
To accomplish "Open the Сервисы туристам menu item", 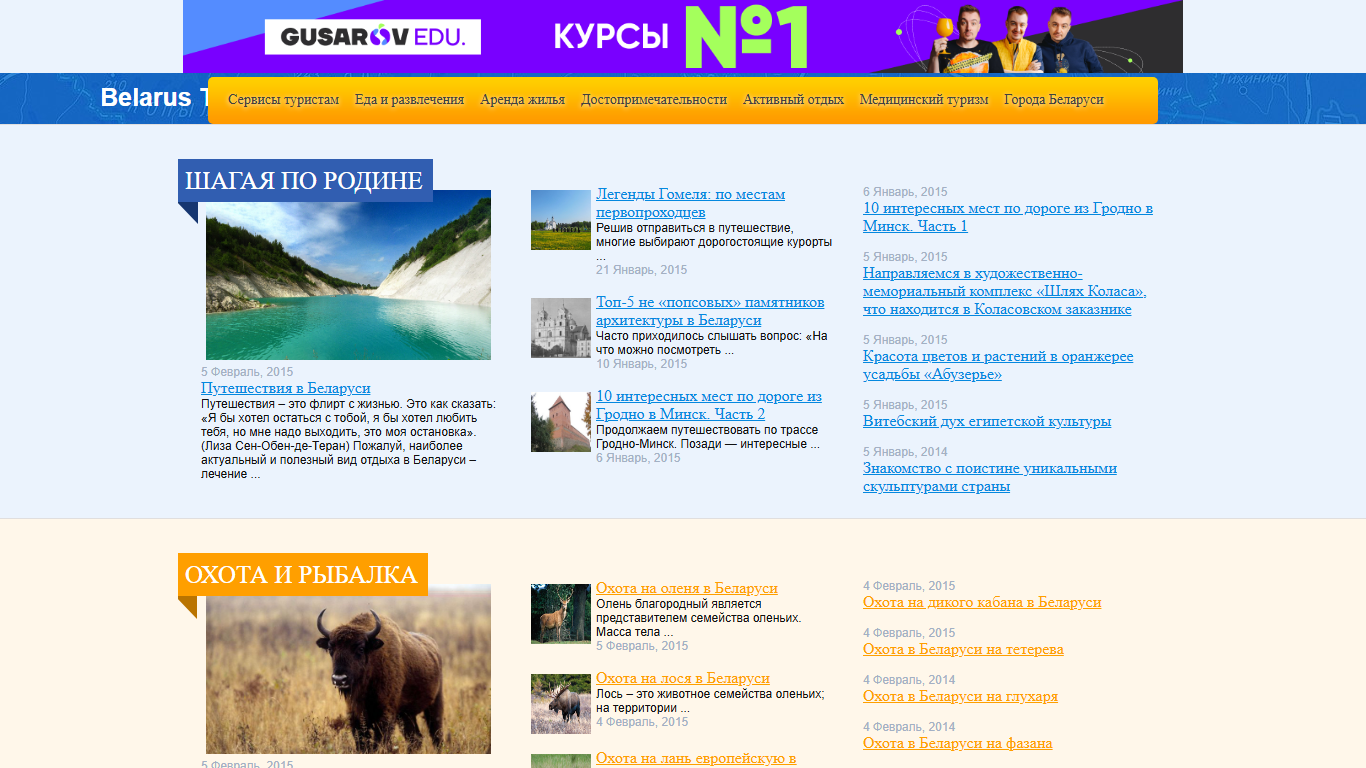I will [283, 100].
